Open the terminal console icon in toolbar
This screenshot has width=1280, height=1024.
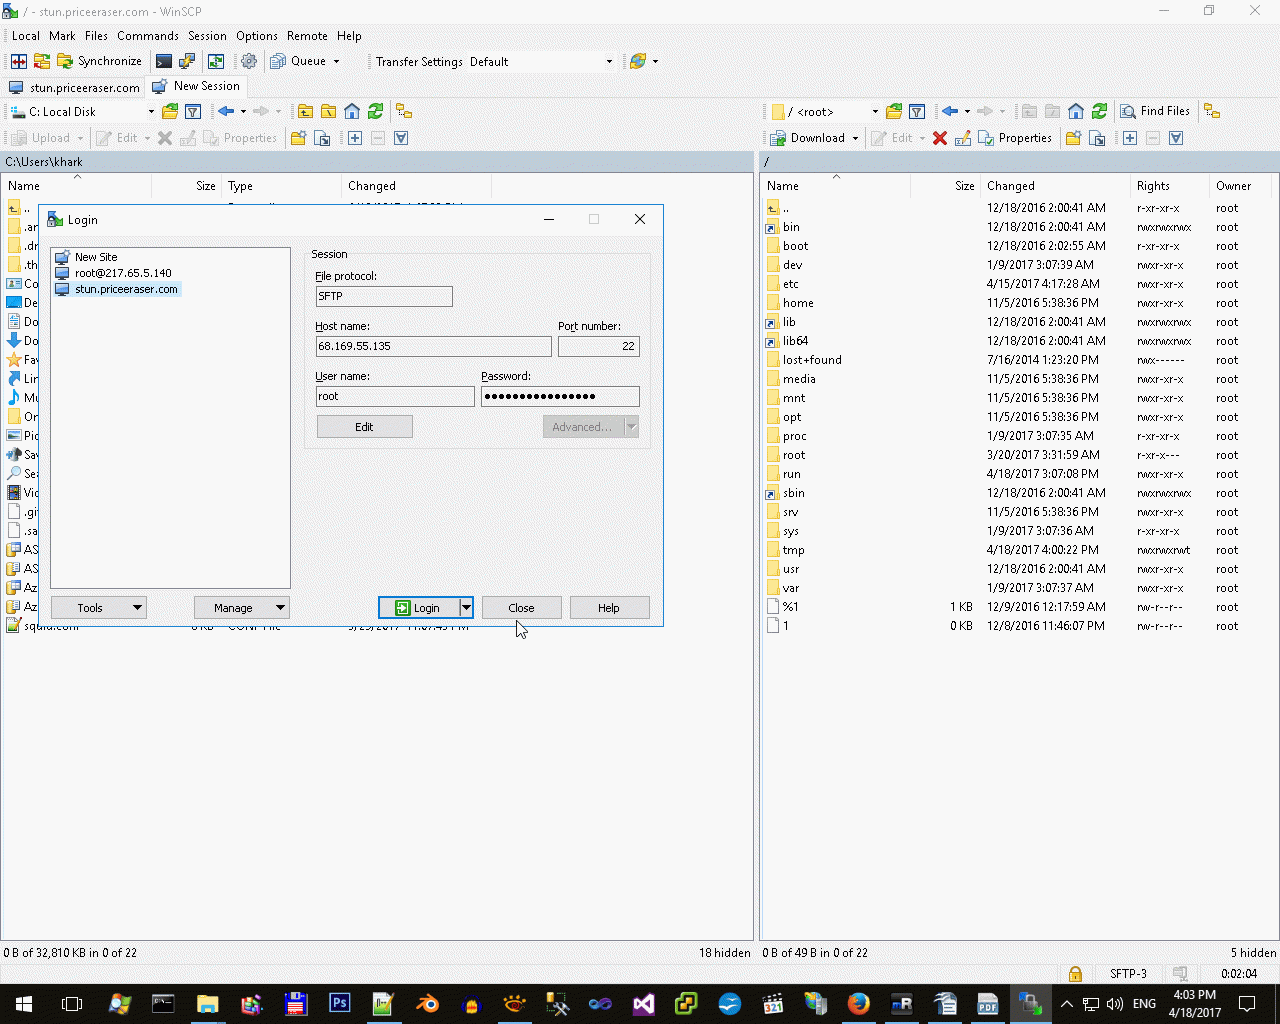pyautogui.click(x=163, y=61)
